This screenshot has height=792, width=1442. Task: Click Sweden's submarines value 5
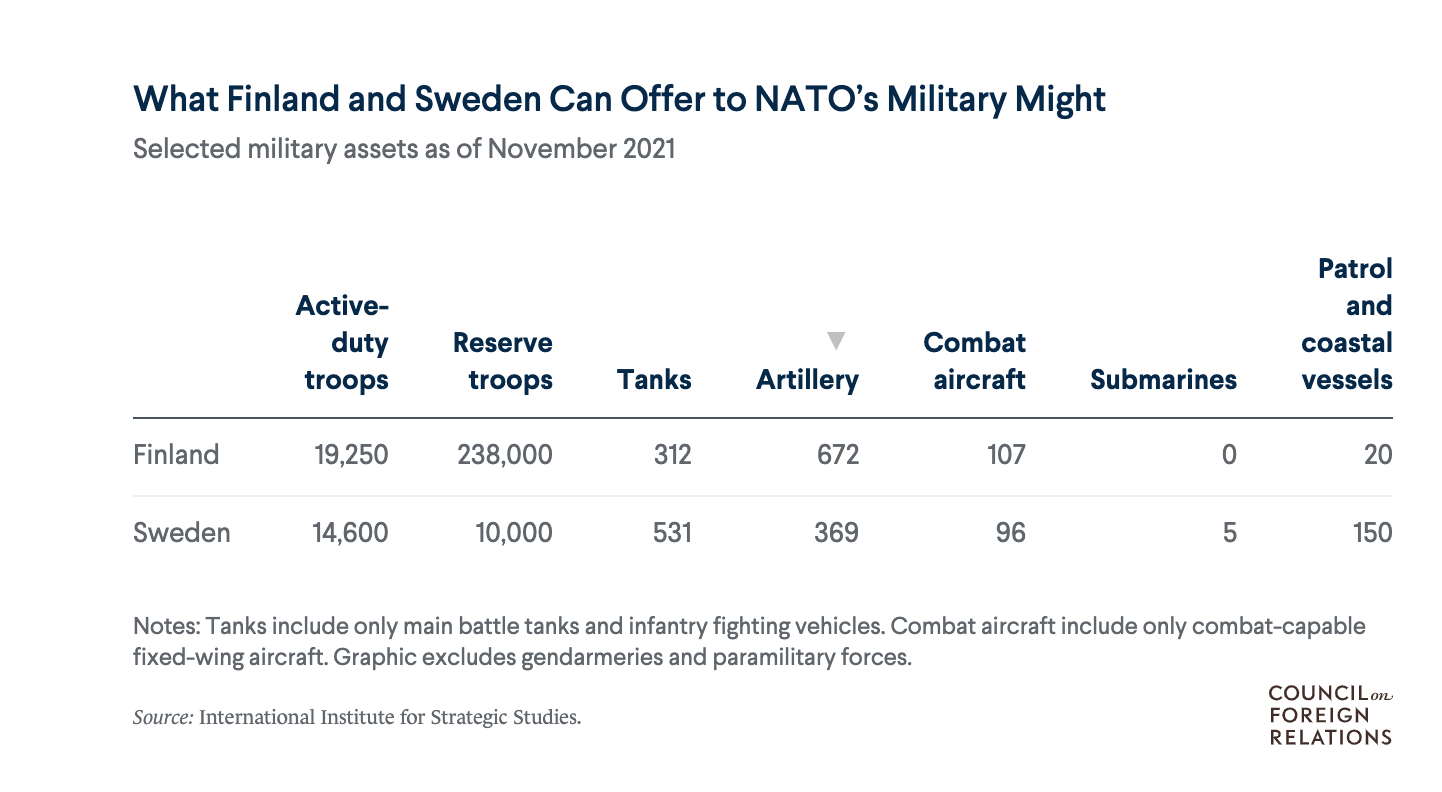pyautogui.click(x=1229, y=532)
